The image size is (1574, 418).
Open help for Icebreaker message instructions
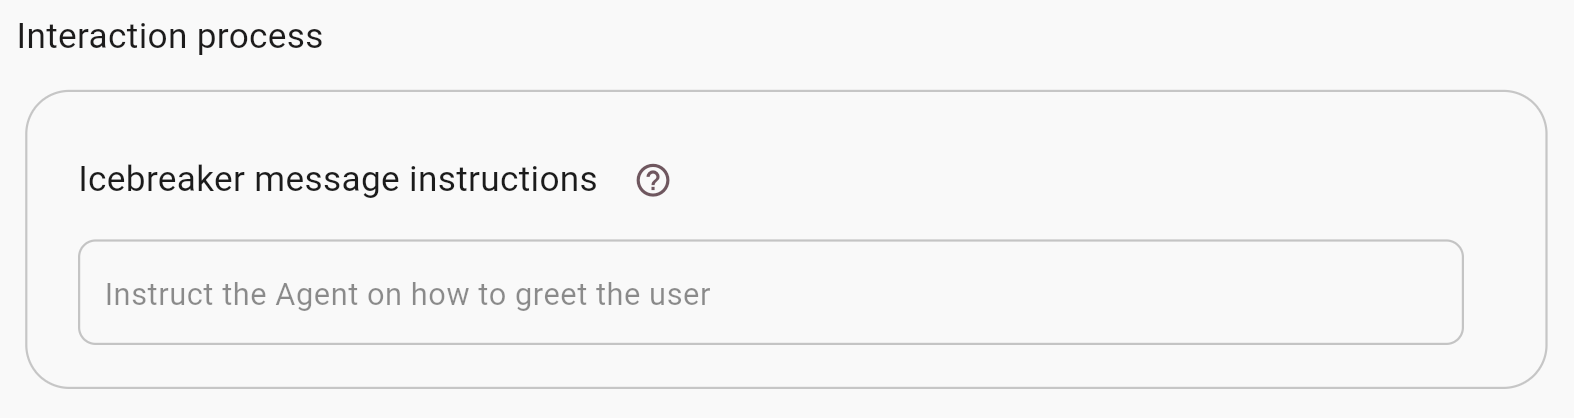(x=653, y=181)
